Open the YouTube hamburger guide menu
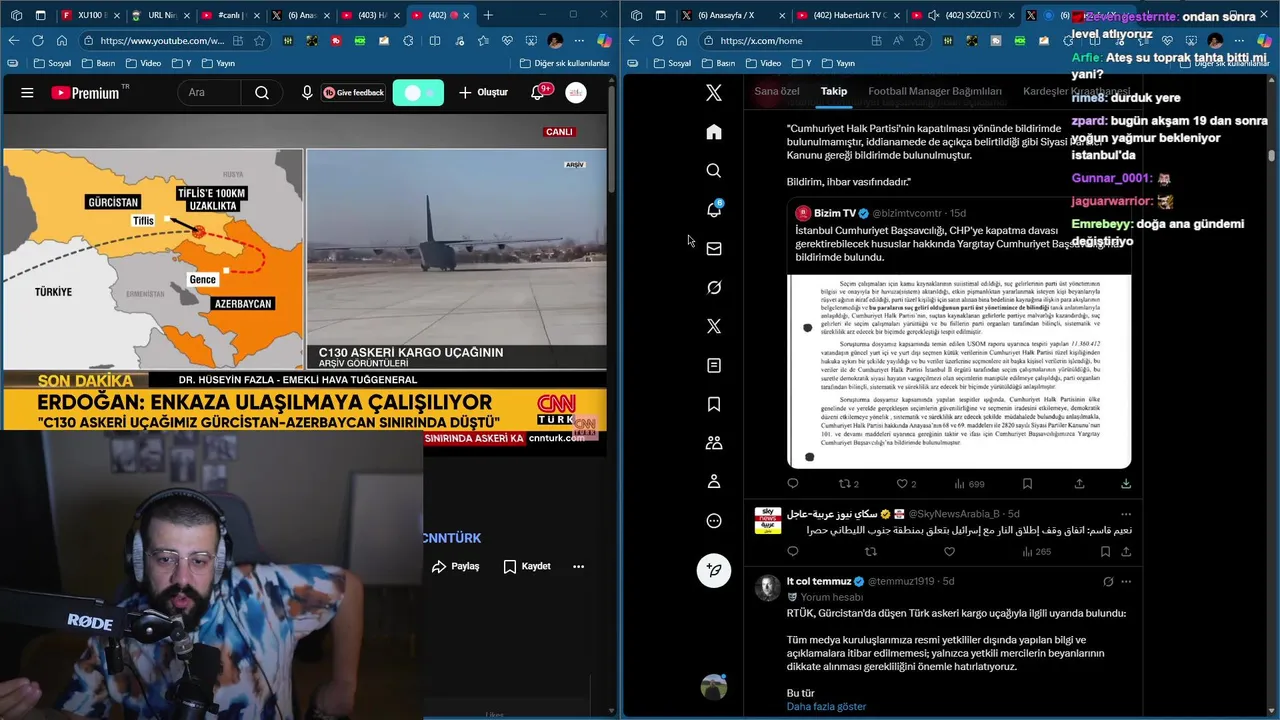Viewport: 1280px width, 720px height. pos(27,93)
